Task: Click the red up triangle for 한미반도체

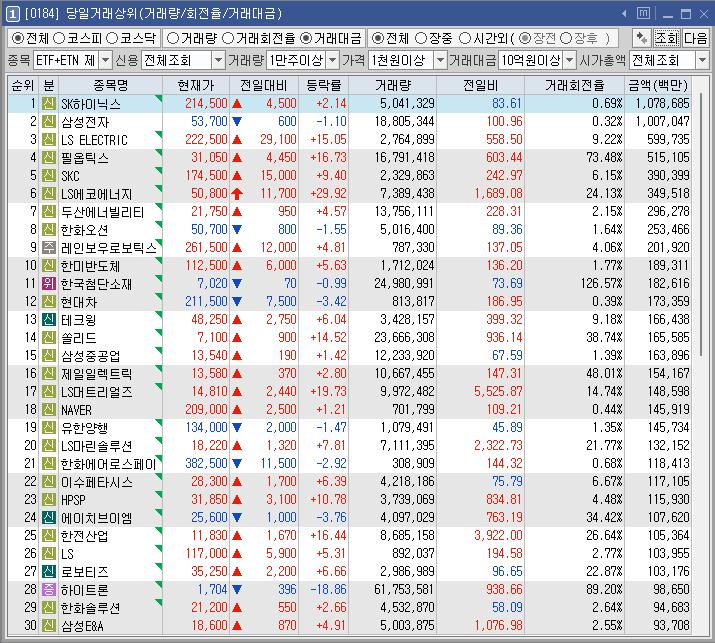Action: (x=237, y=266)
